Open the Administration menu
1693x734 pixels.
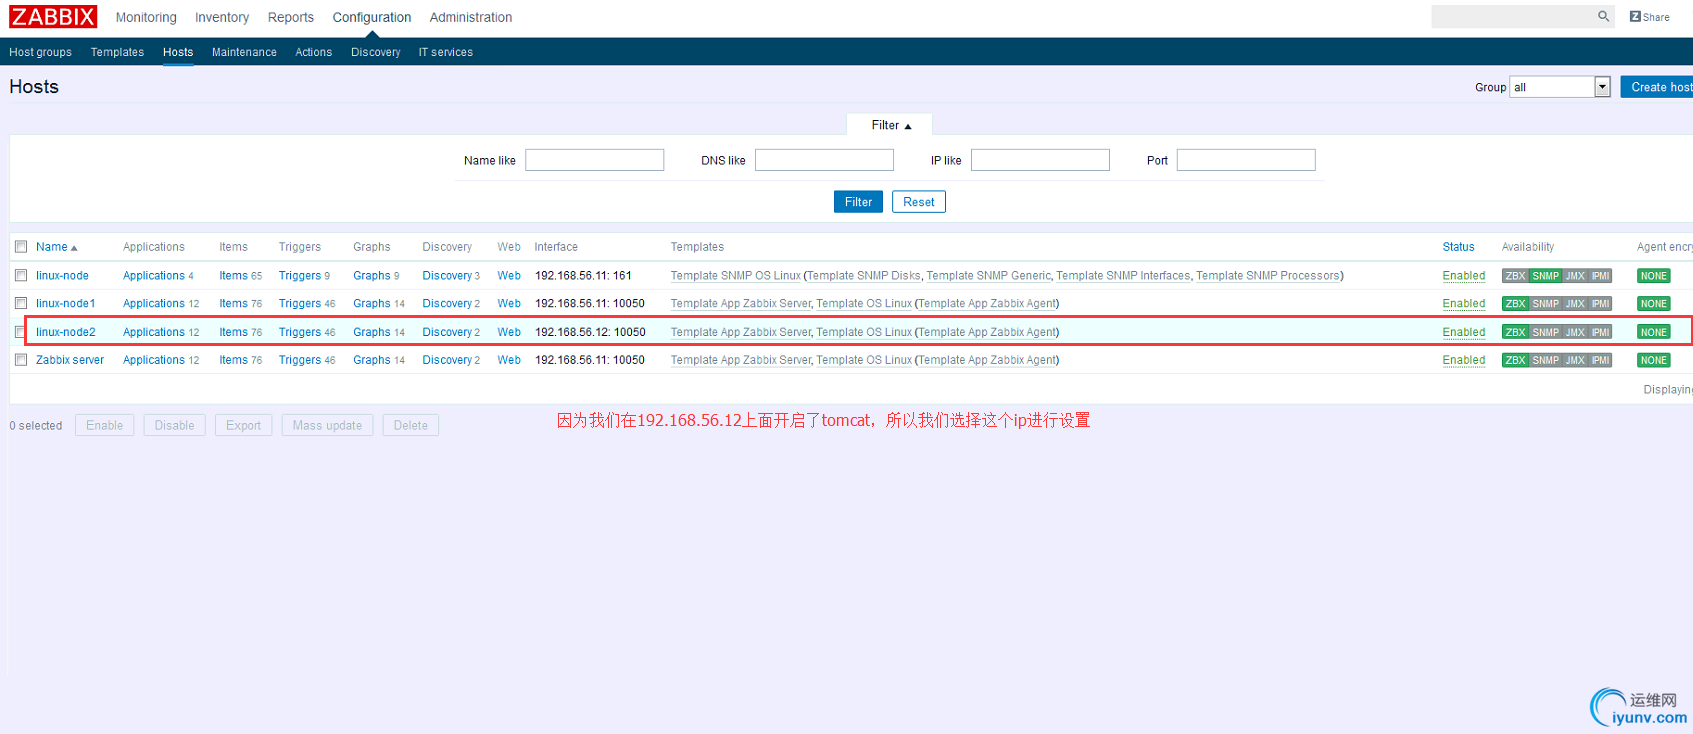click(471, 17)
